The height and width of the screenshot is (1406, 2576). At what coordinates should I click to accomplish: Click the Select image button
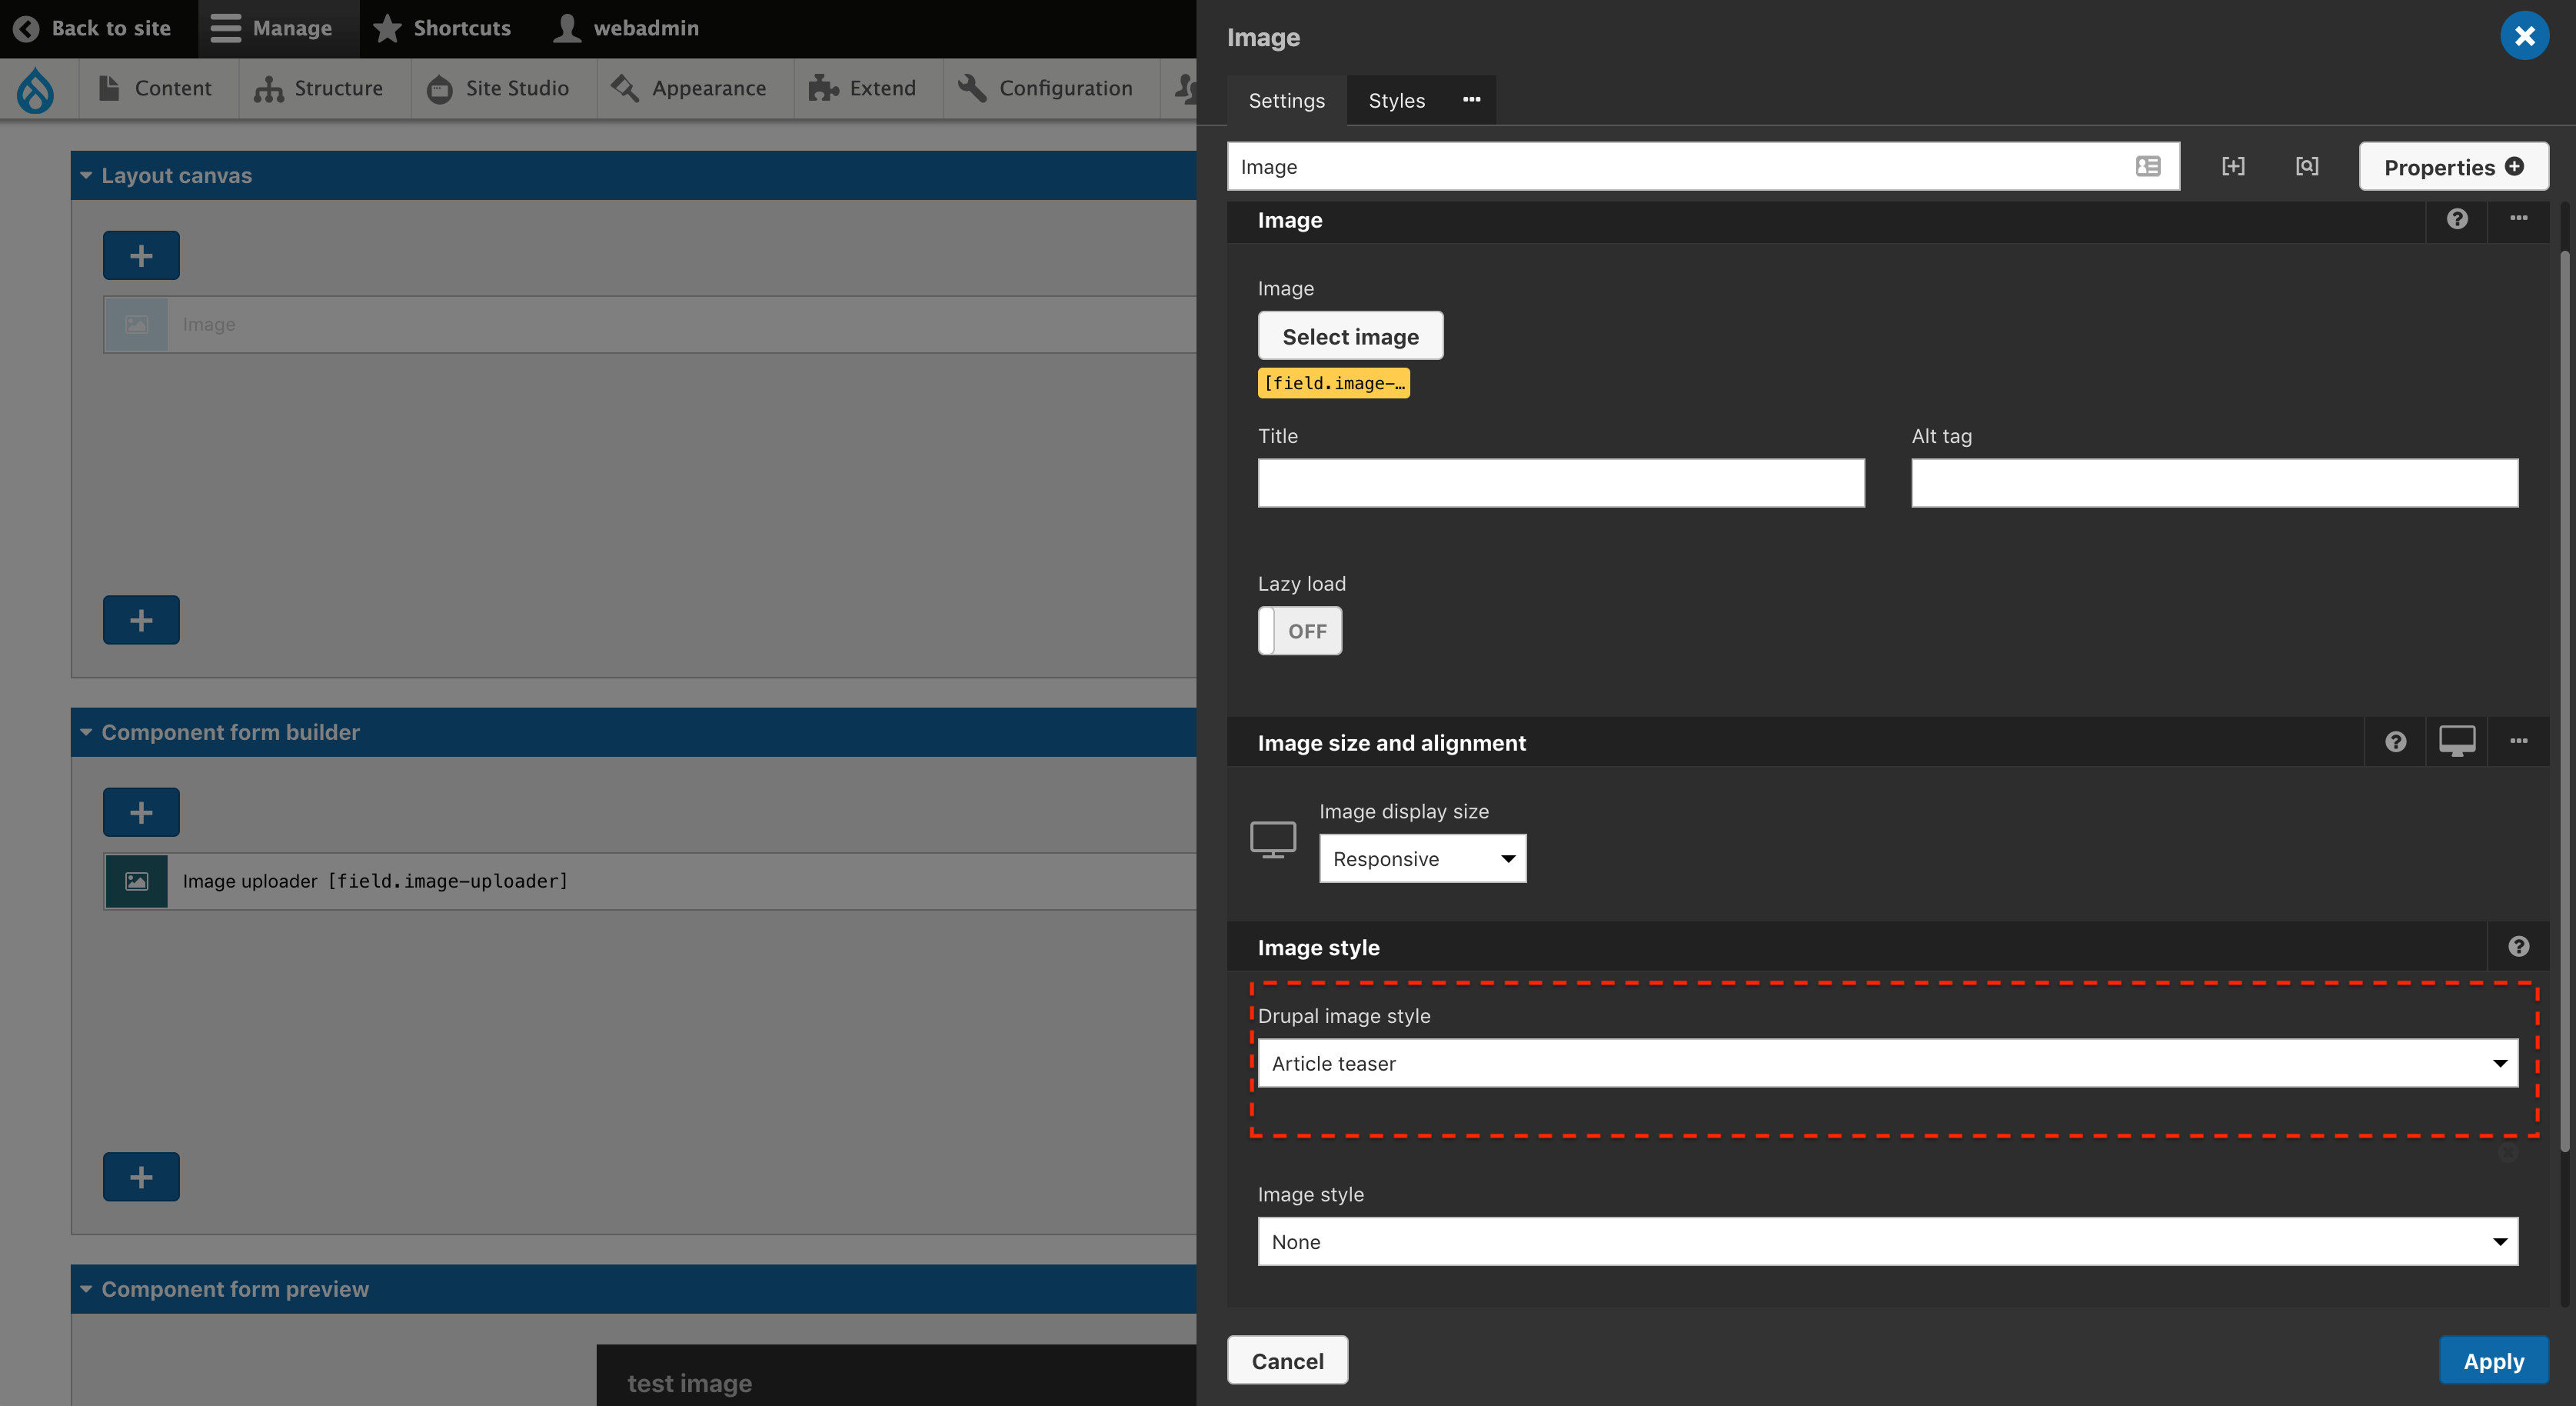click(1350, 334)
